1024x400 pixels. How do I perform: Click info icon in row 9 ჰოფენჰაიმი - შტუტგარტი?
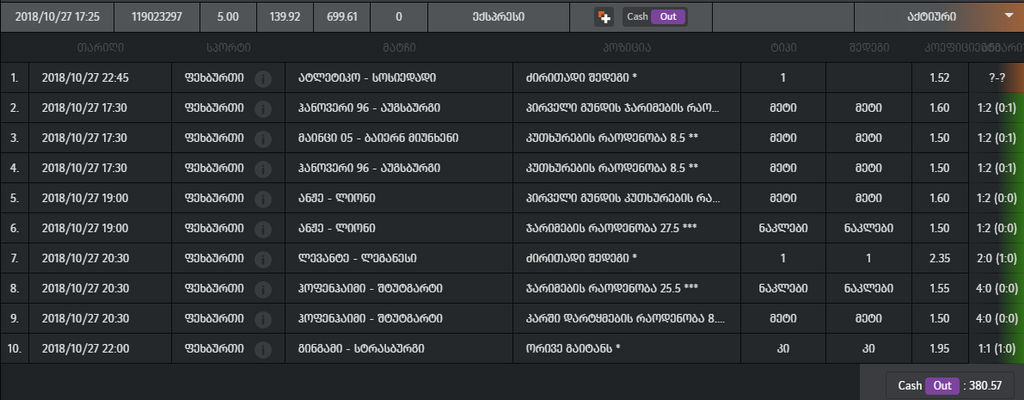263,319
